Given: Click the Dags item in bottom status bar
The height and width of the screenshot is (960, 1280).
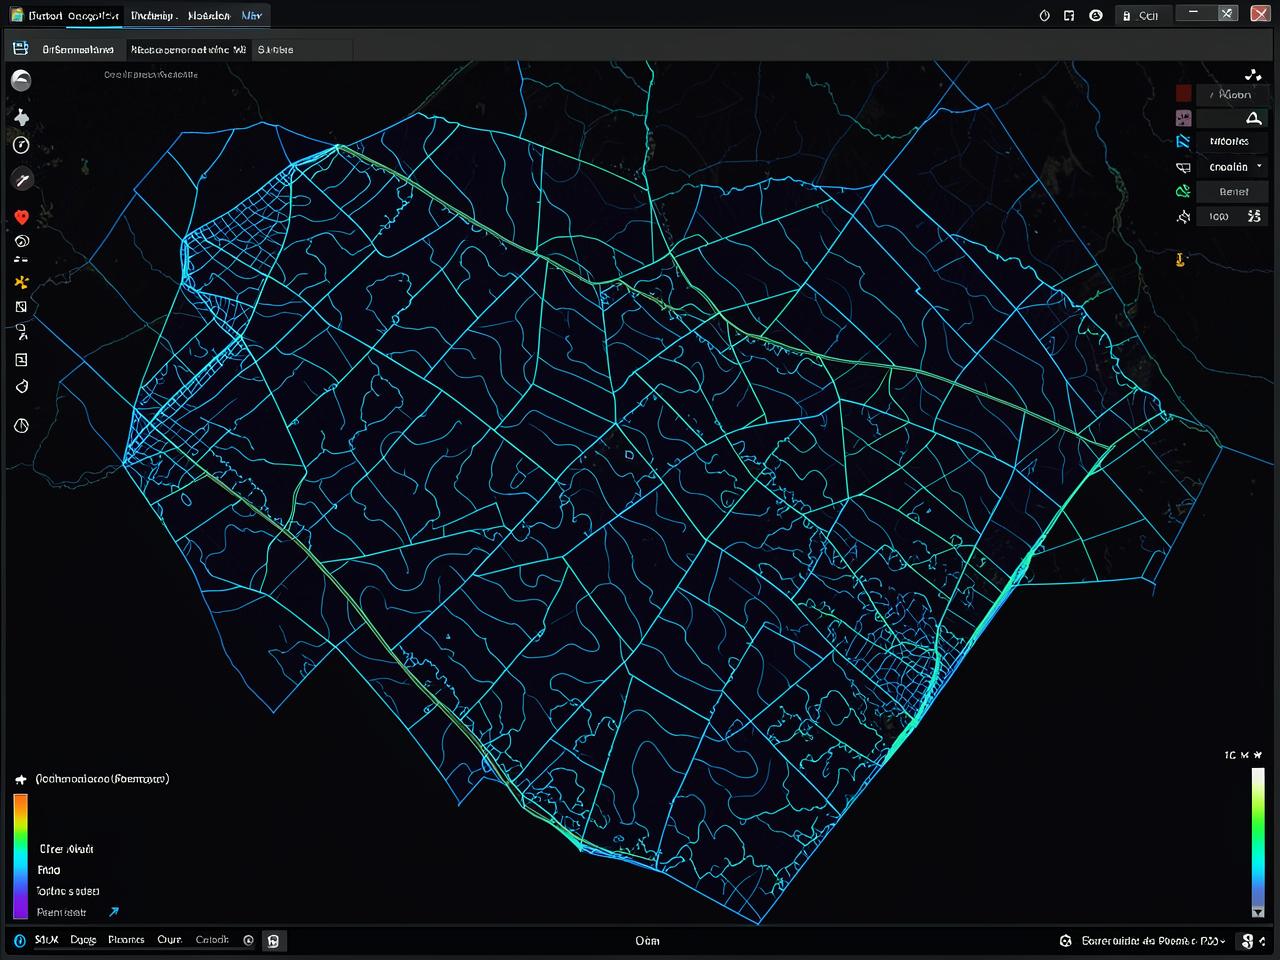Looking at the screenshot, I should [83, 940].
